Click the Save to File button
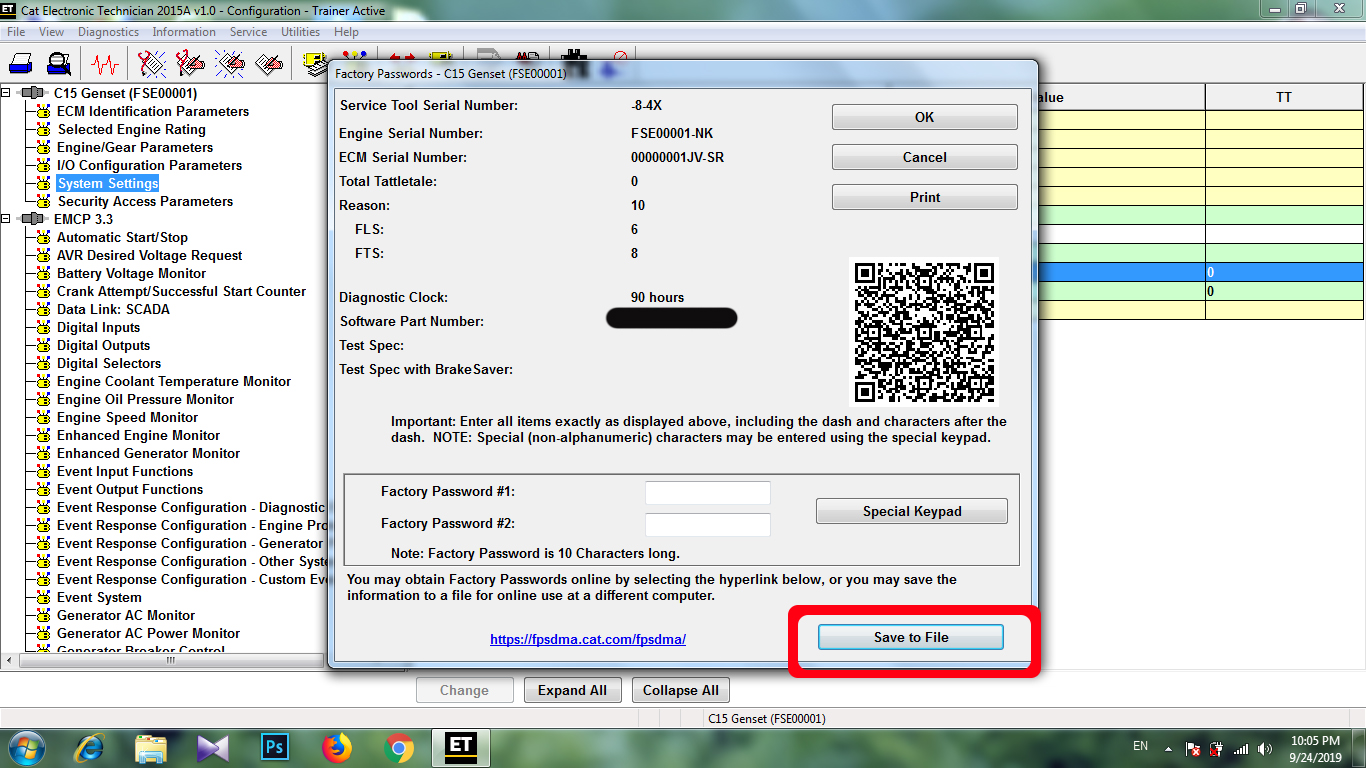The height and width of the screenshot is (768, 1366). point(911,637)
